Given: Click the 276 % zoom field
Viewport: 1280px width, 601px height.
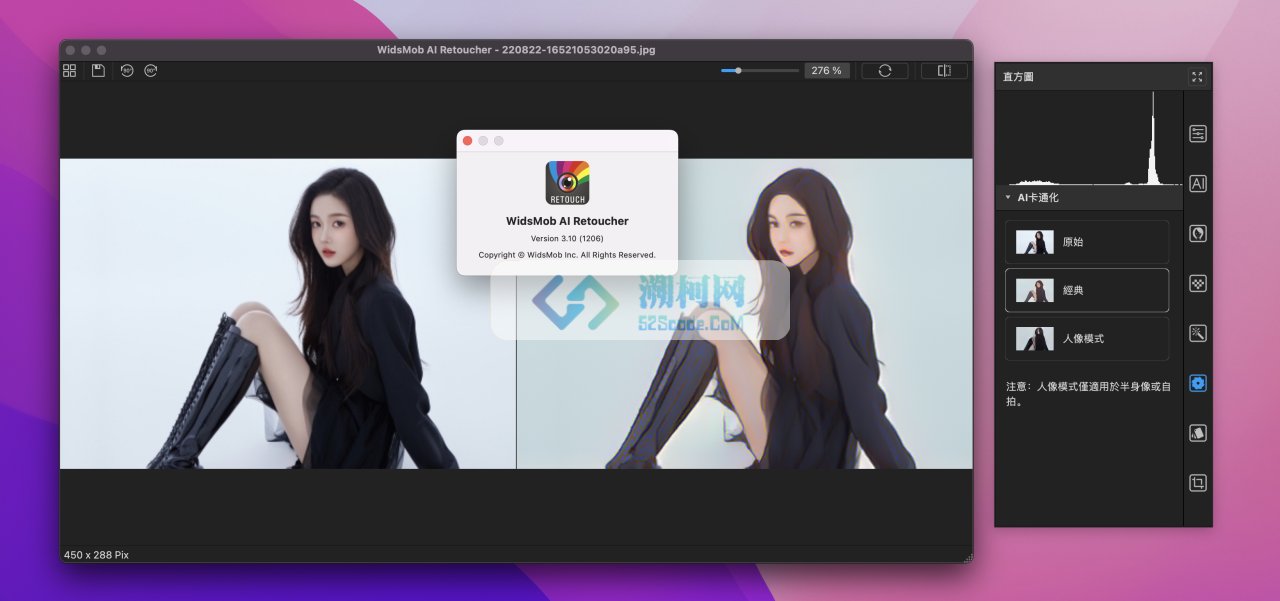Looking at the screenshot, I should [827, 71].
